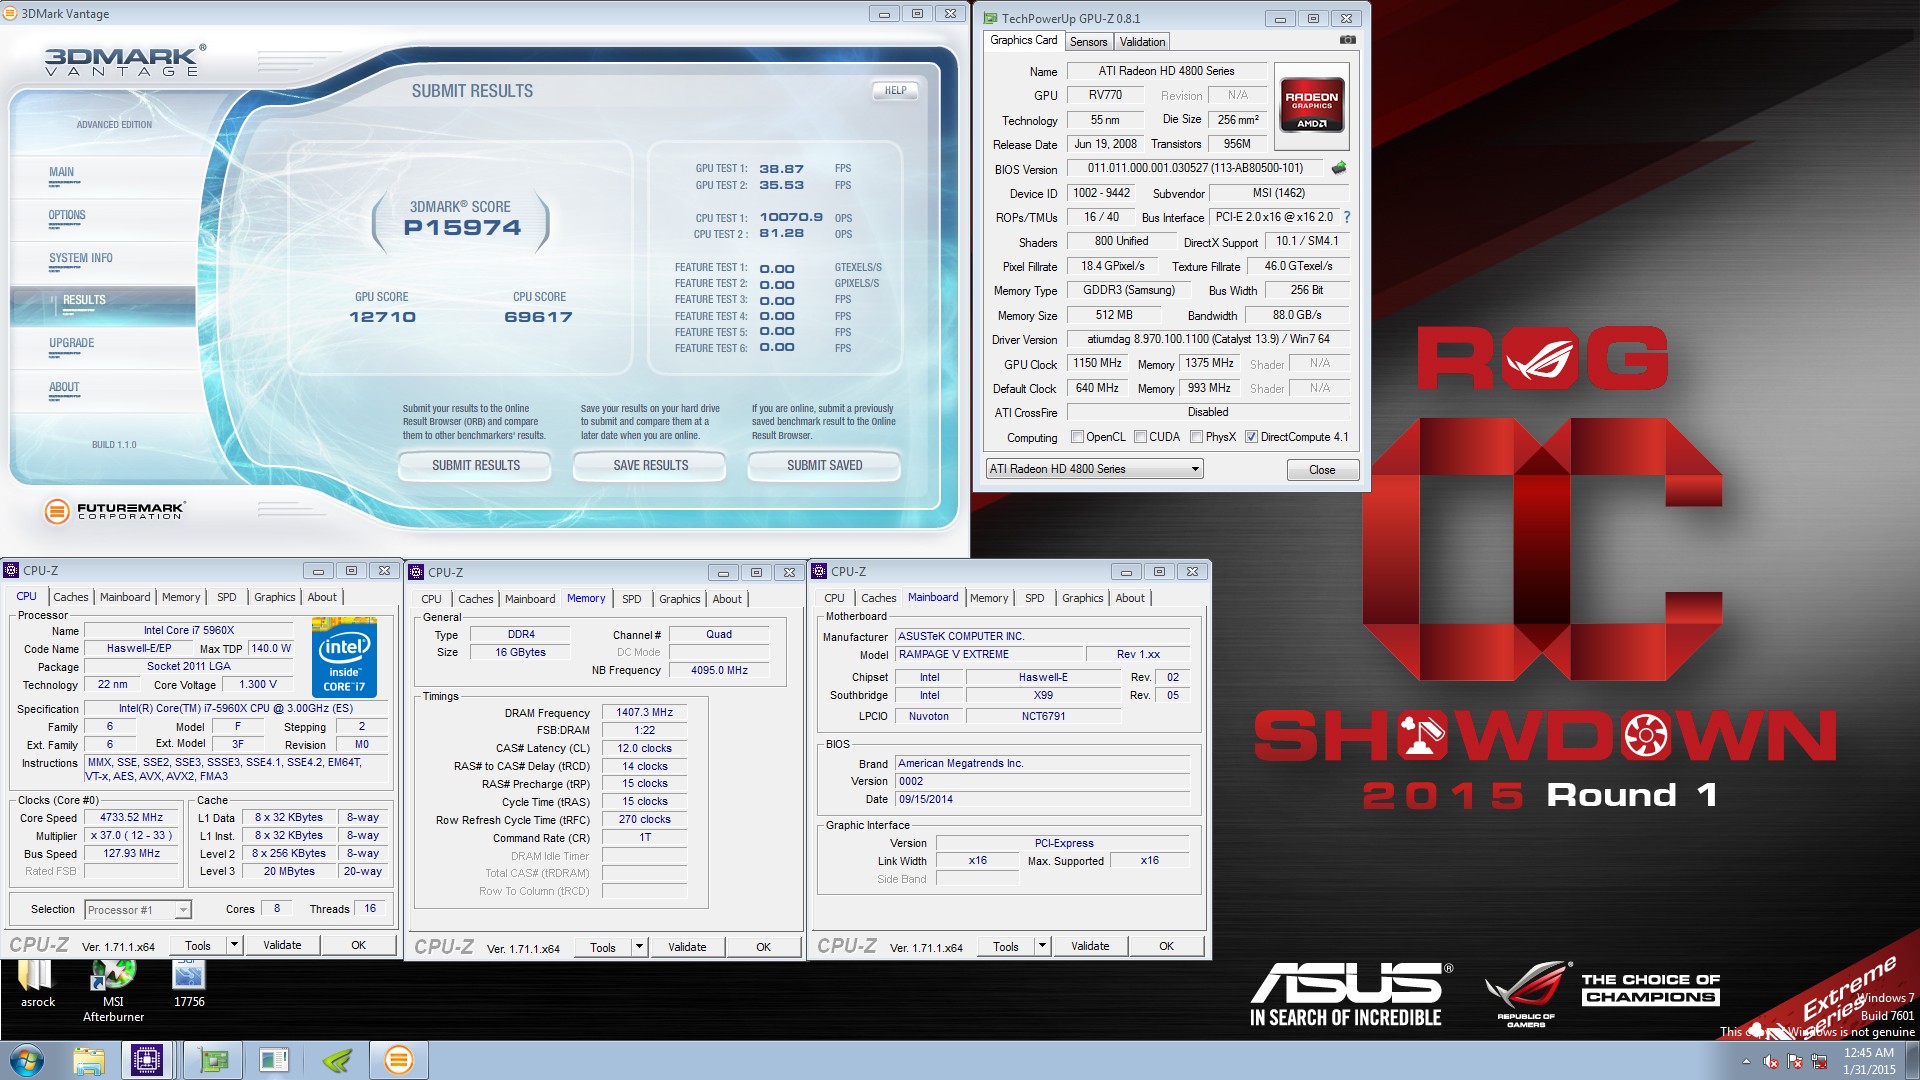Switch to the CPU-Z taskbar icon
Screen dimensions: 1920x1080
146,1060
